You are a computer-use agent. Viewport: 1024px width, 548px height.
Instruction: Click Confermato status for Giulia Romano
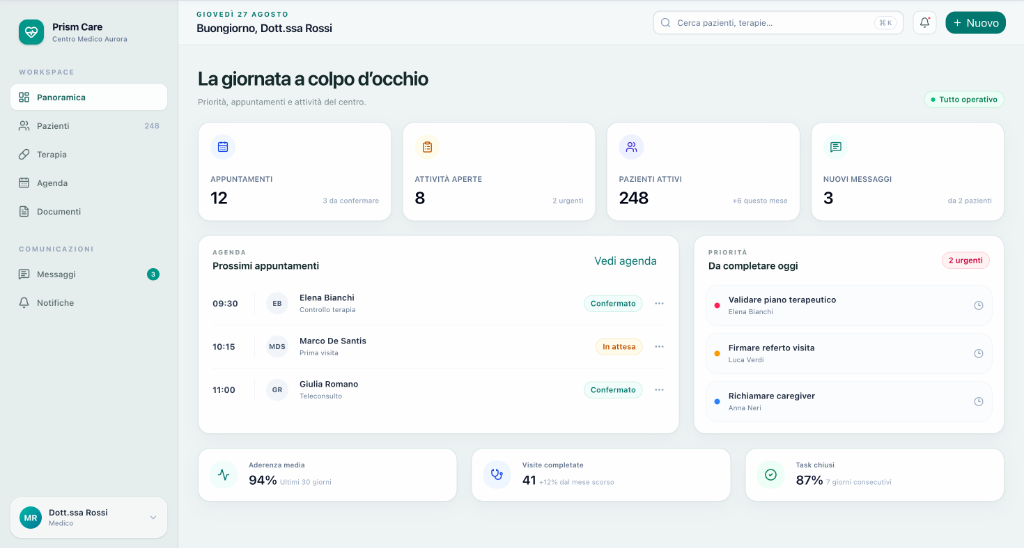point(613,390)
